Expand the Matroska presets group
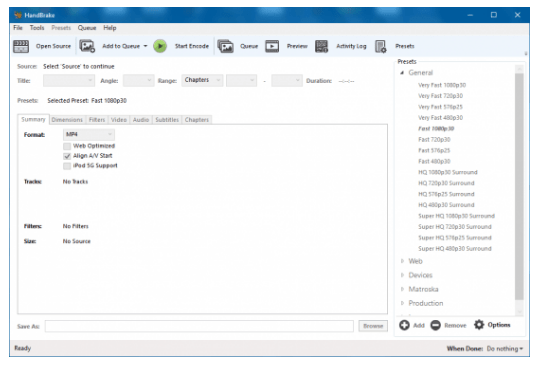The height and width of the screenshot is (365, 538). click(x=402, y=289)
